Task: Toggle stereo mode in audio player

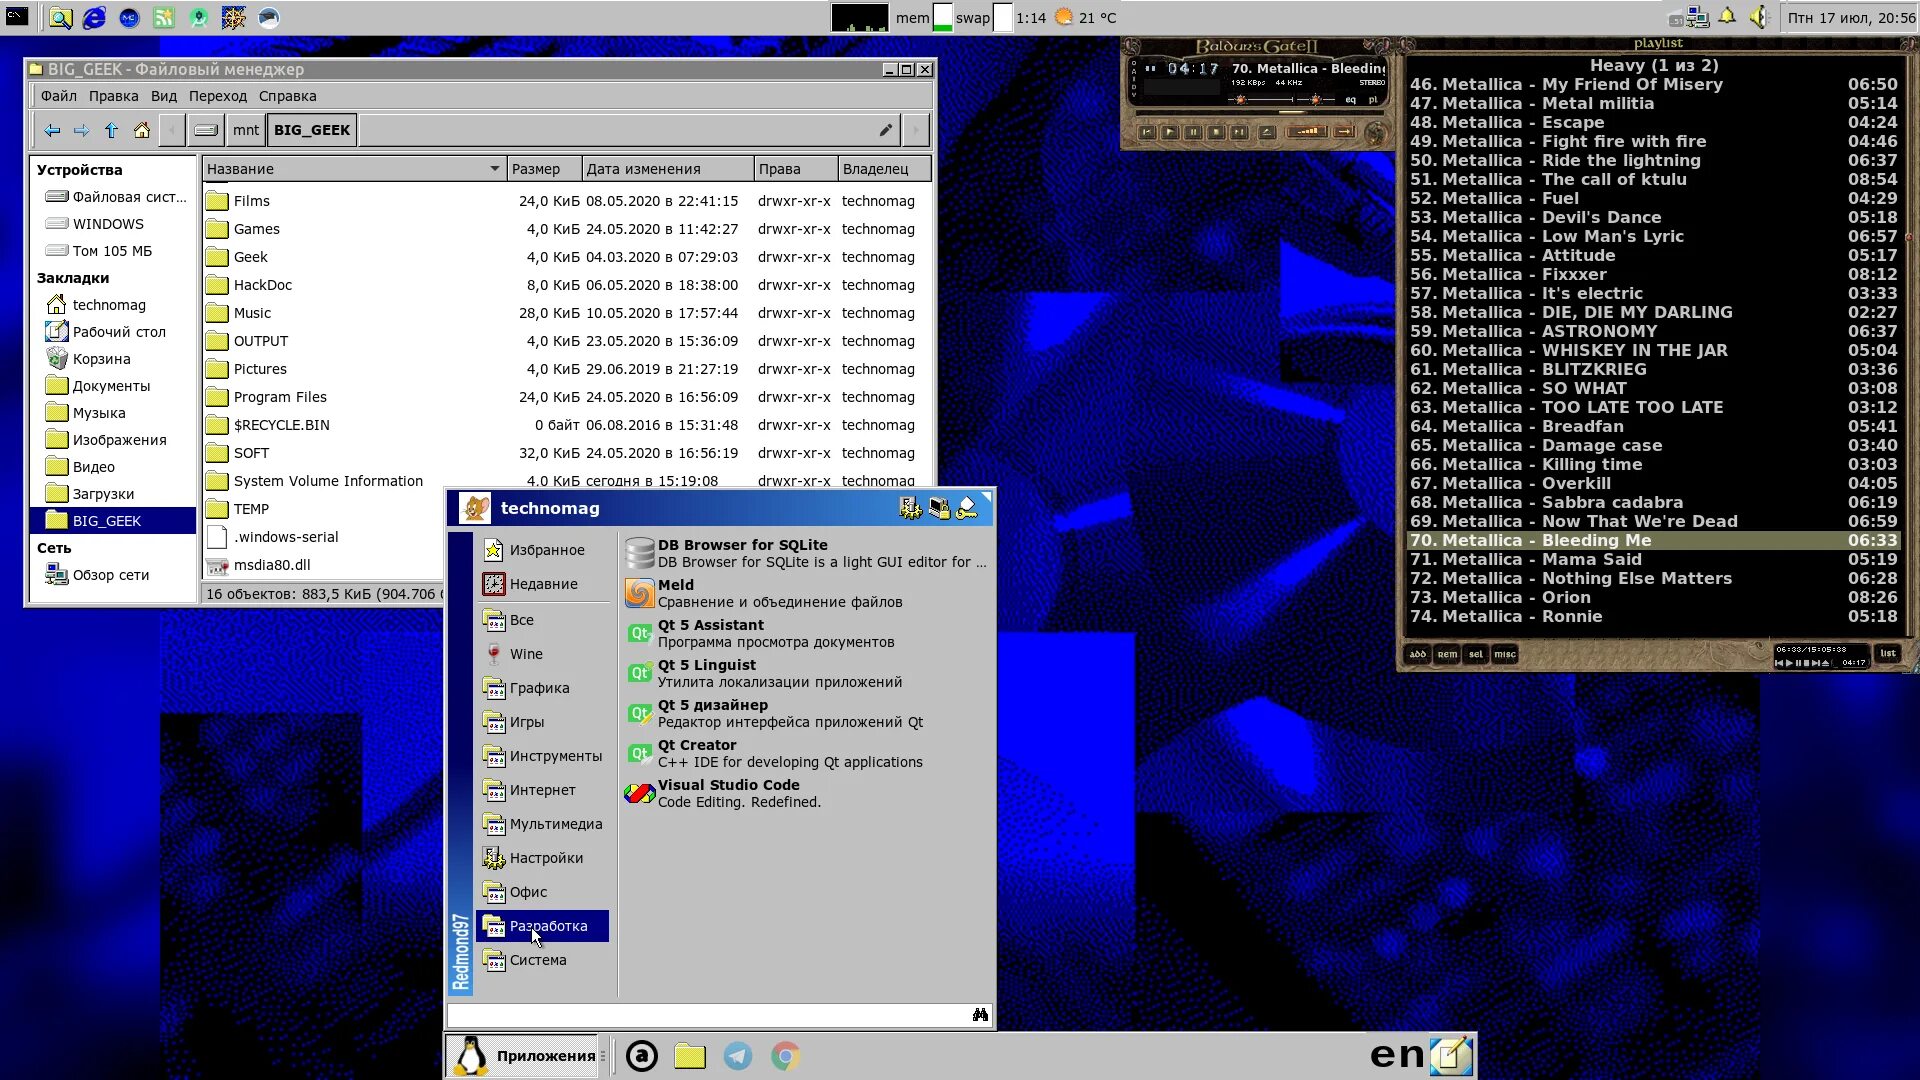Action: 1367,82
